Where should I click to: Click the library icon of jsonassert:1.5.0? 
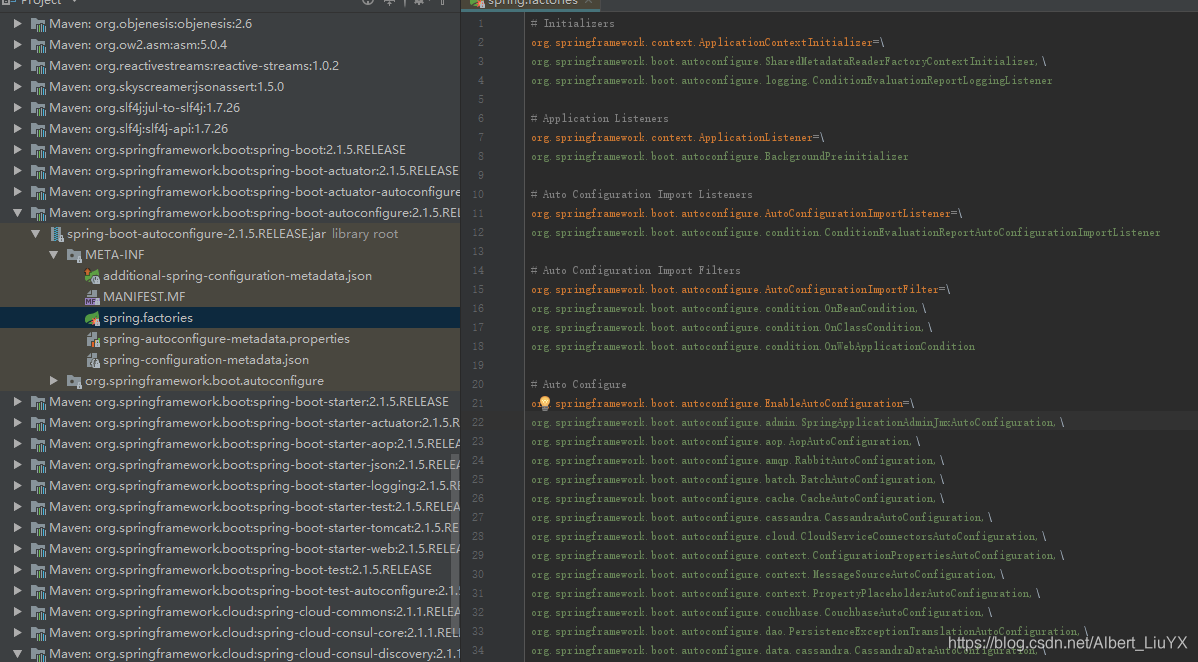click(x=38, y=87)
